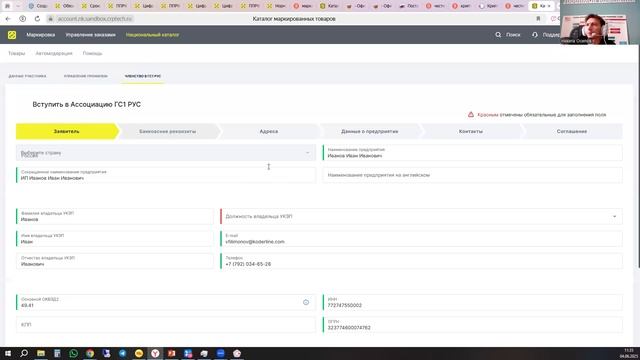Open the Национальный каталог menu
The width and height of the screenshot is (640, 360).
(x=152, y=35)
